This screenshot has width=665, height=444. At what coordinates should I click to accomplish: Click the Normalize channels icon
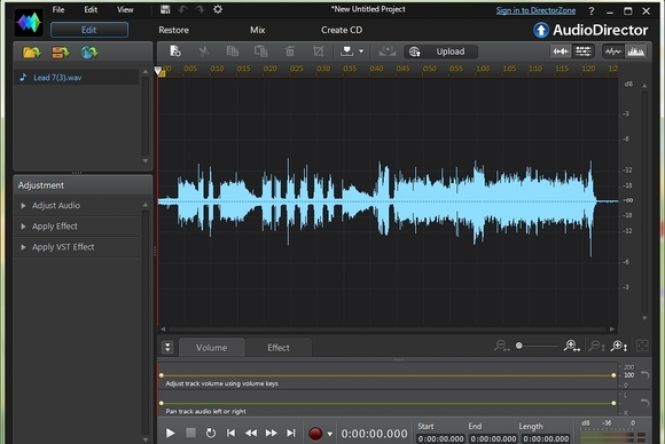coord(387,51)
